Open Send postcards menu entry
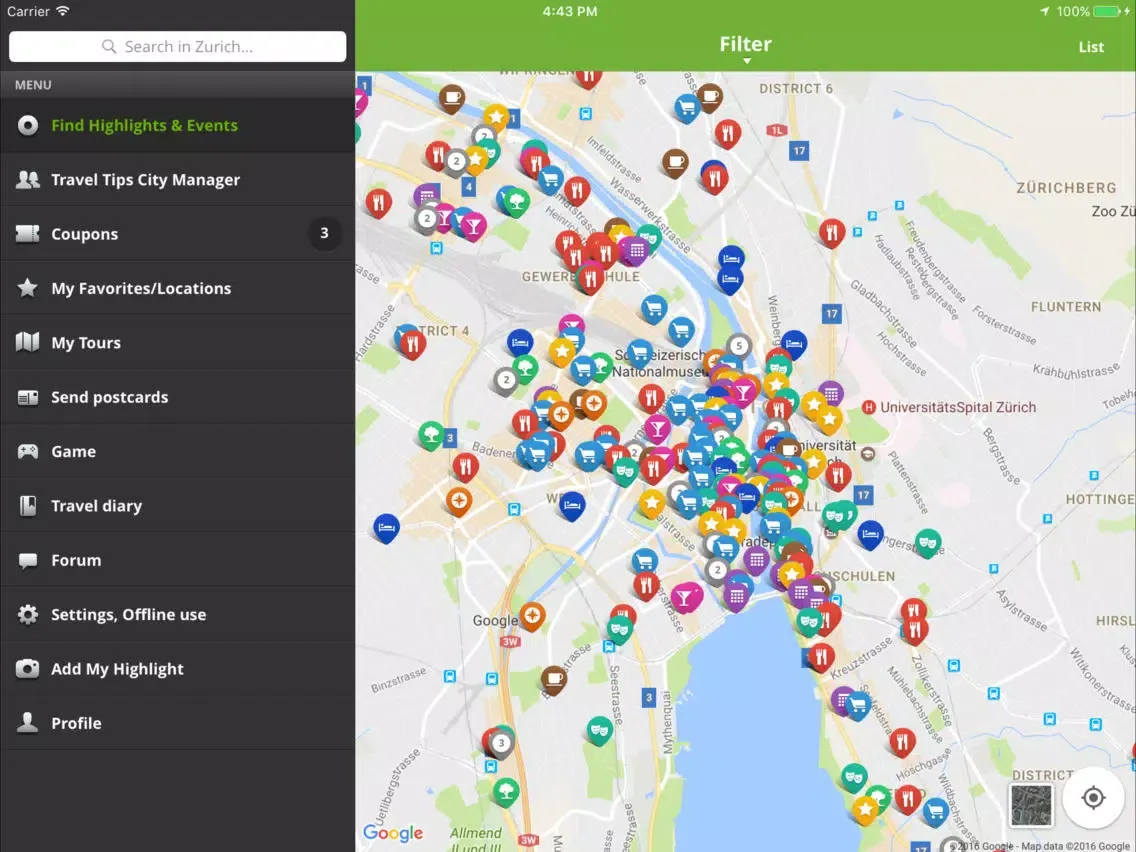Viewport: 1136px width, 852px height. point(178,397)
